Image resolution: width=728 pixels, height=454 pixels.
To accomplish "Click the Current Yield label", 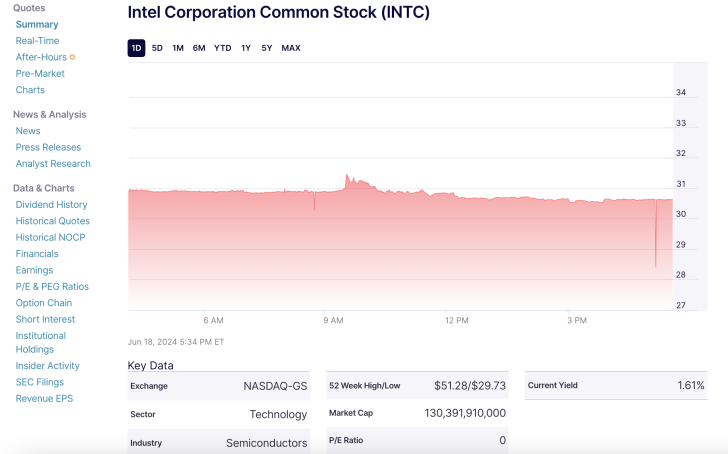I will (552, 385).
